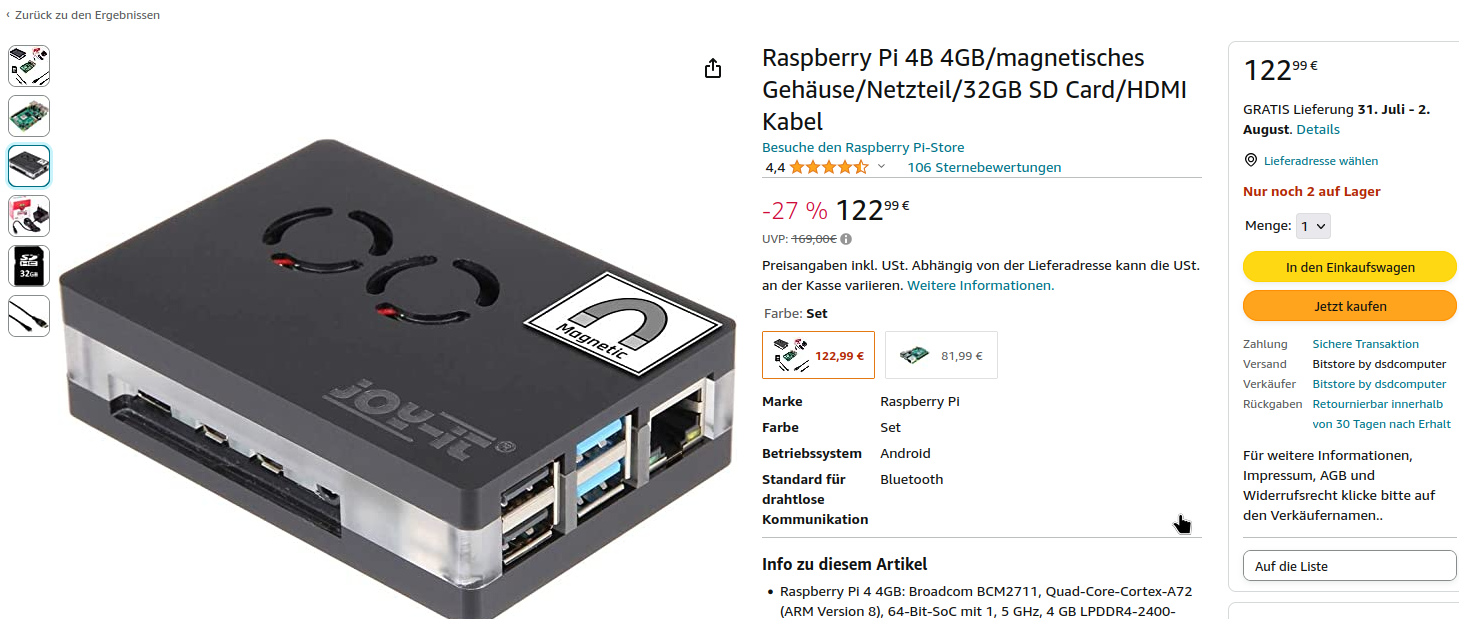Open the star rating chevron popover
The height and width of the screenshot is (619, 1459).
(x=881, y=167)
